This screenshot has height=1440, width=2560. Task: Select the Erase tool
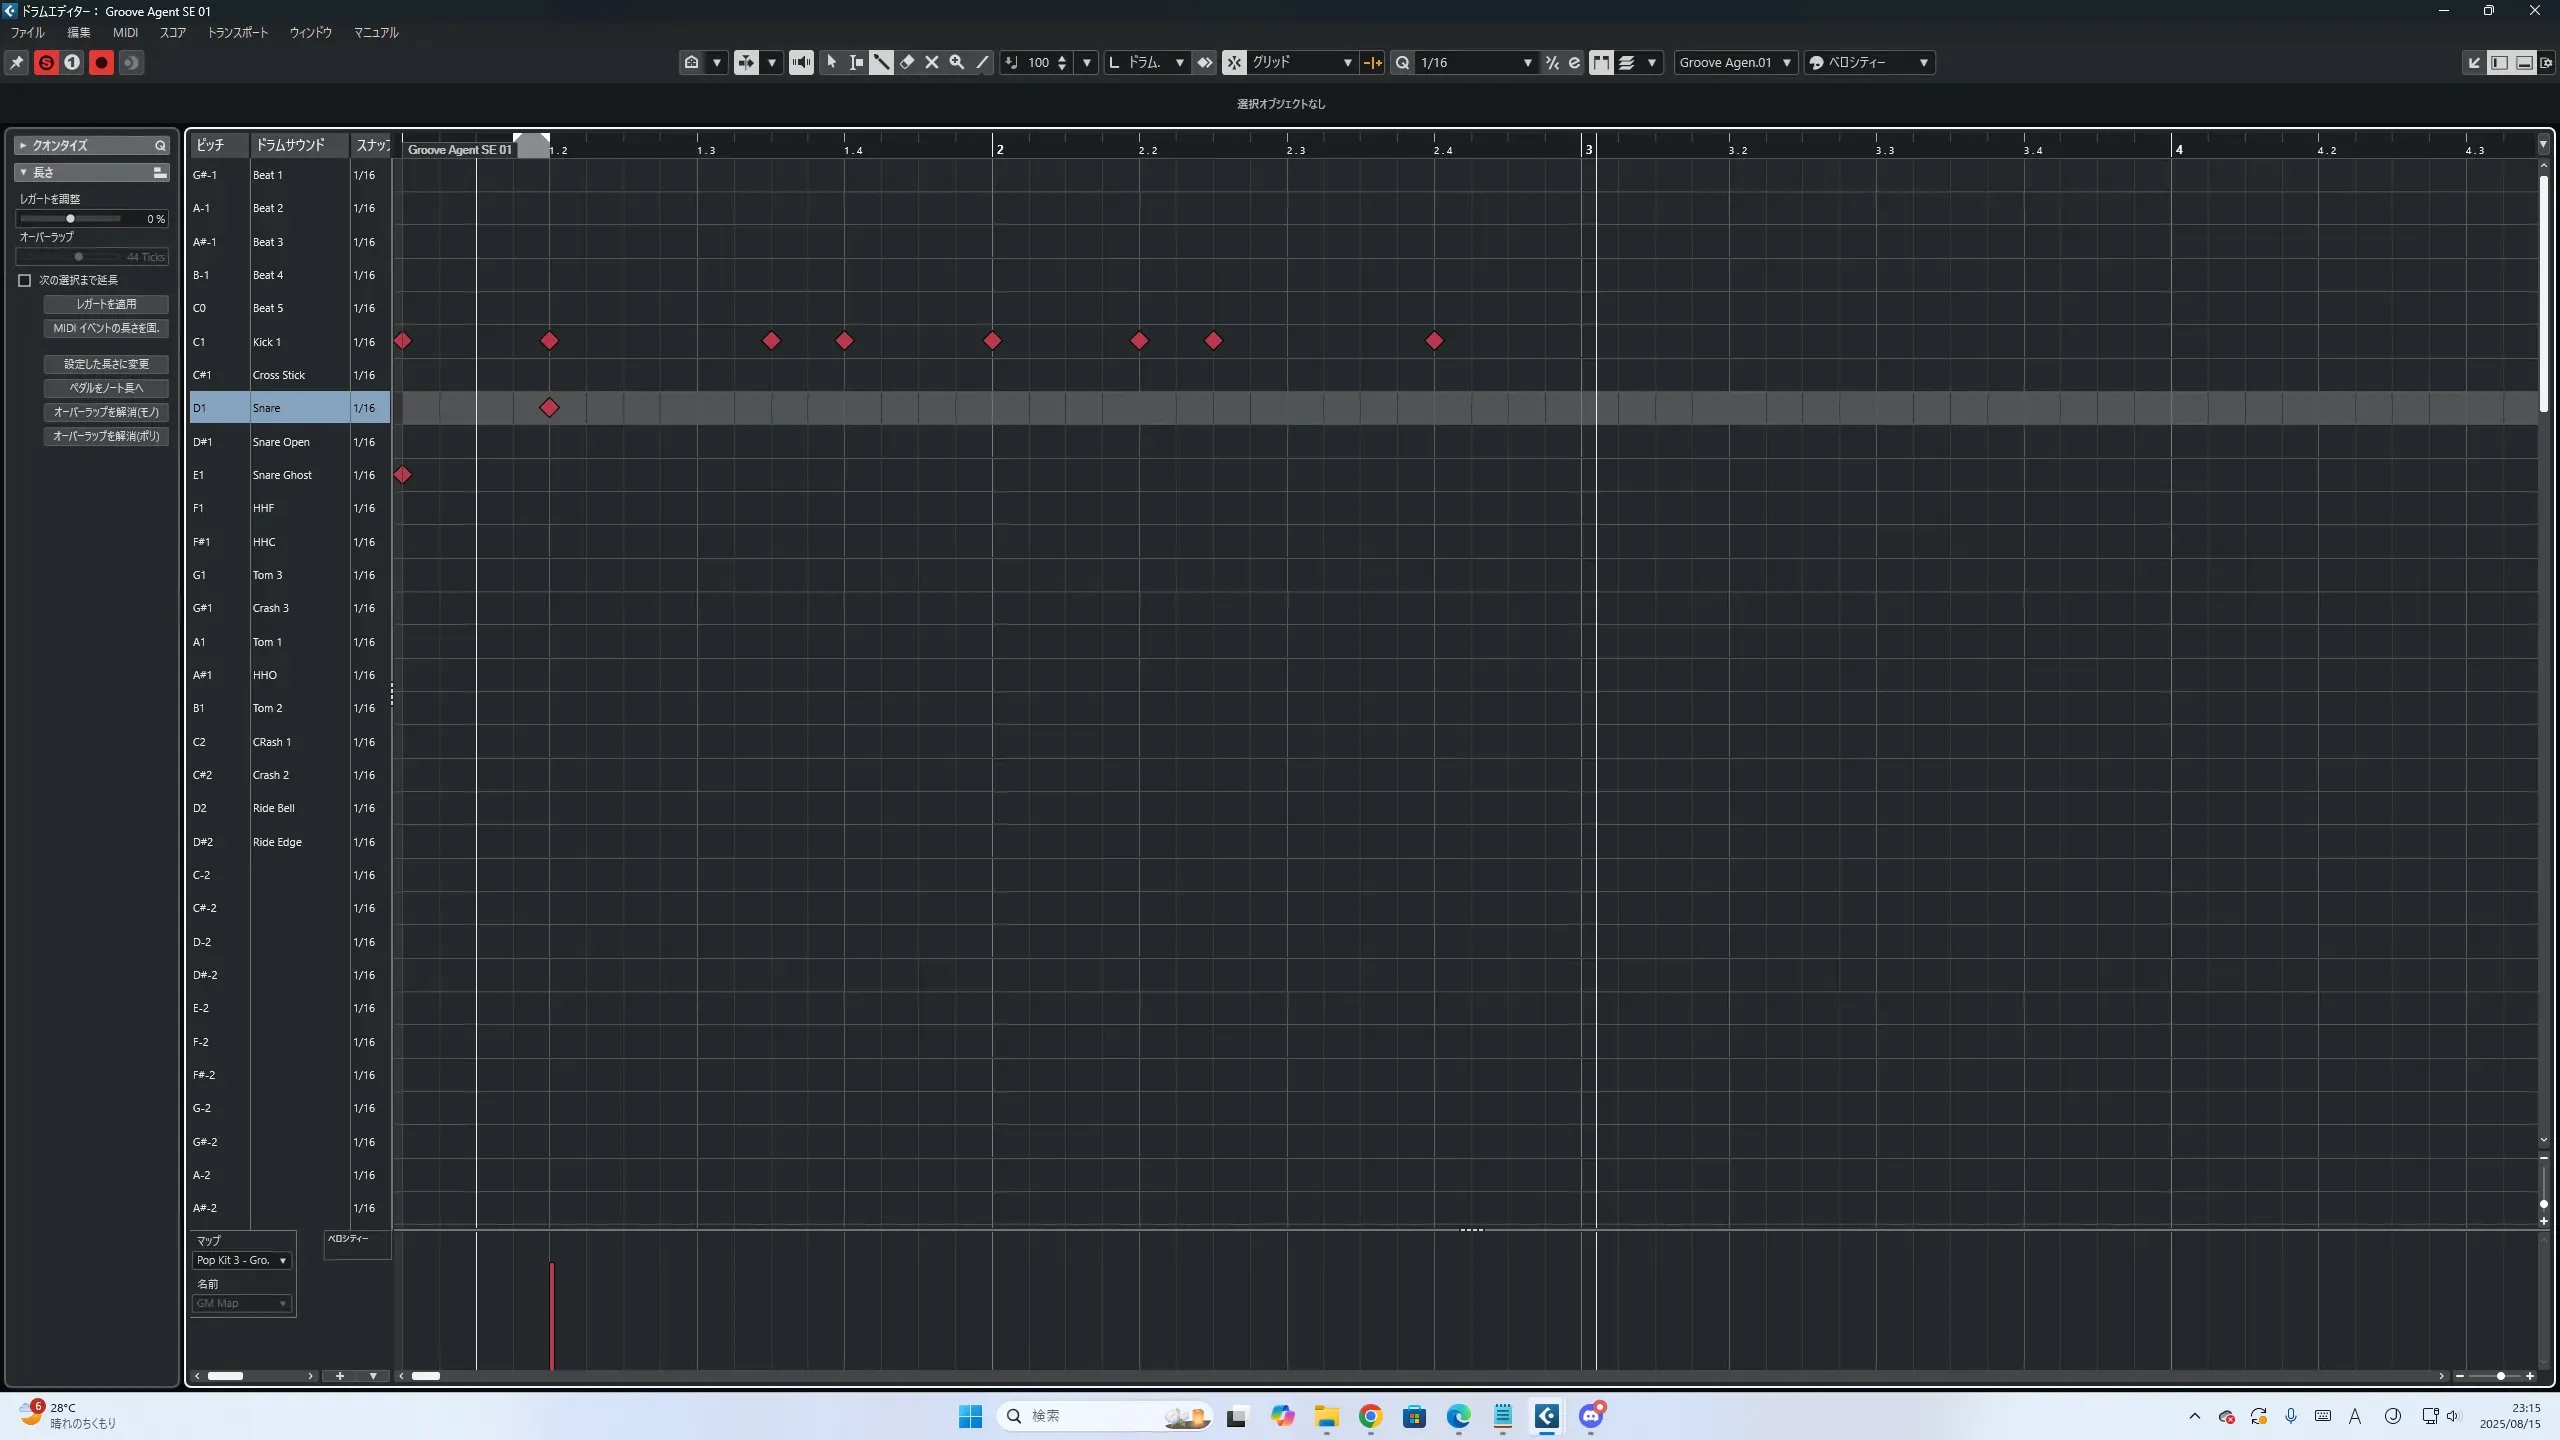907,62
